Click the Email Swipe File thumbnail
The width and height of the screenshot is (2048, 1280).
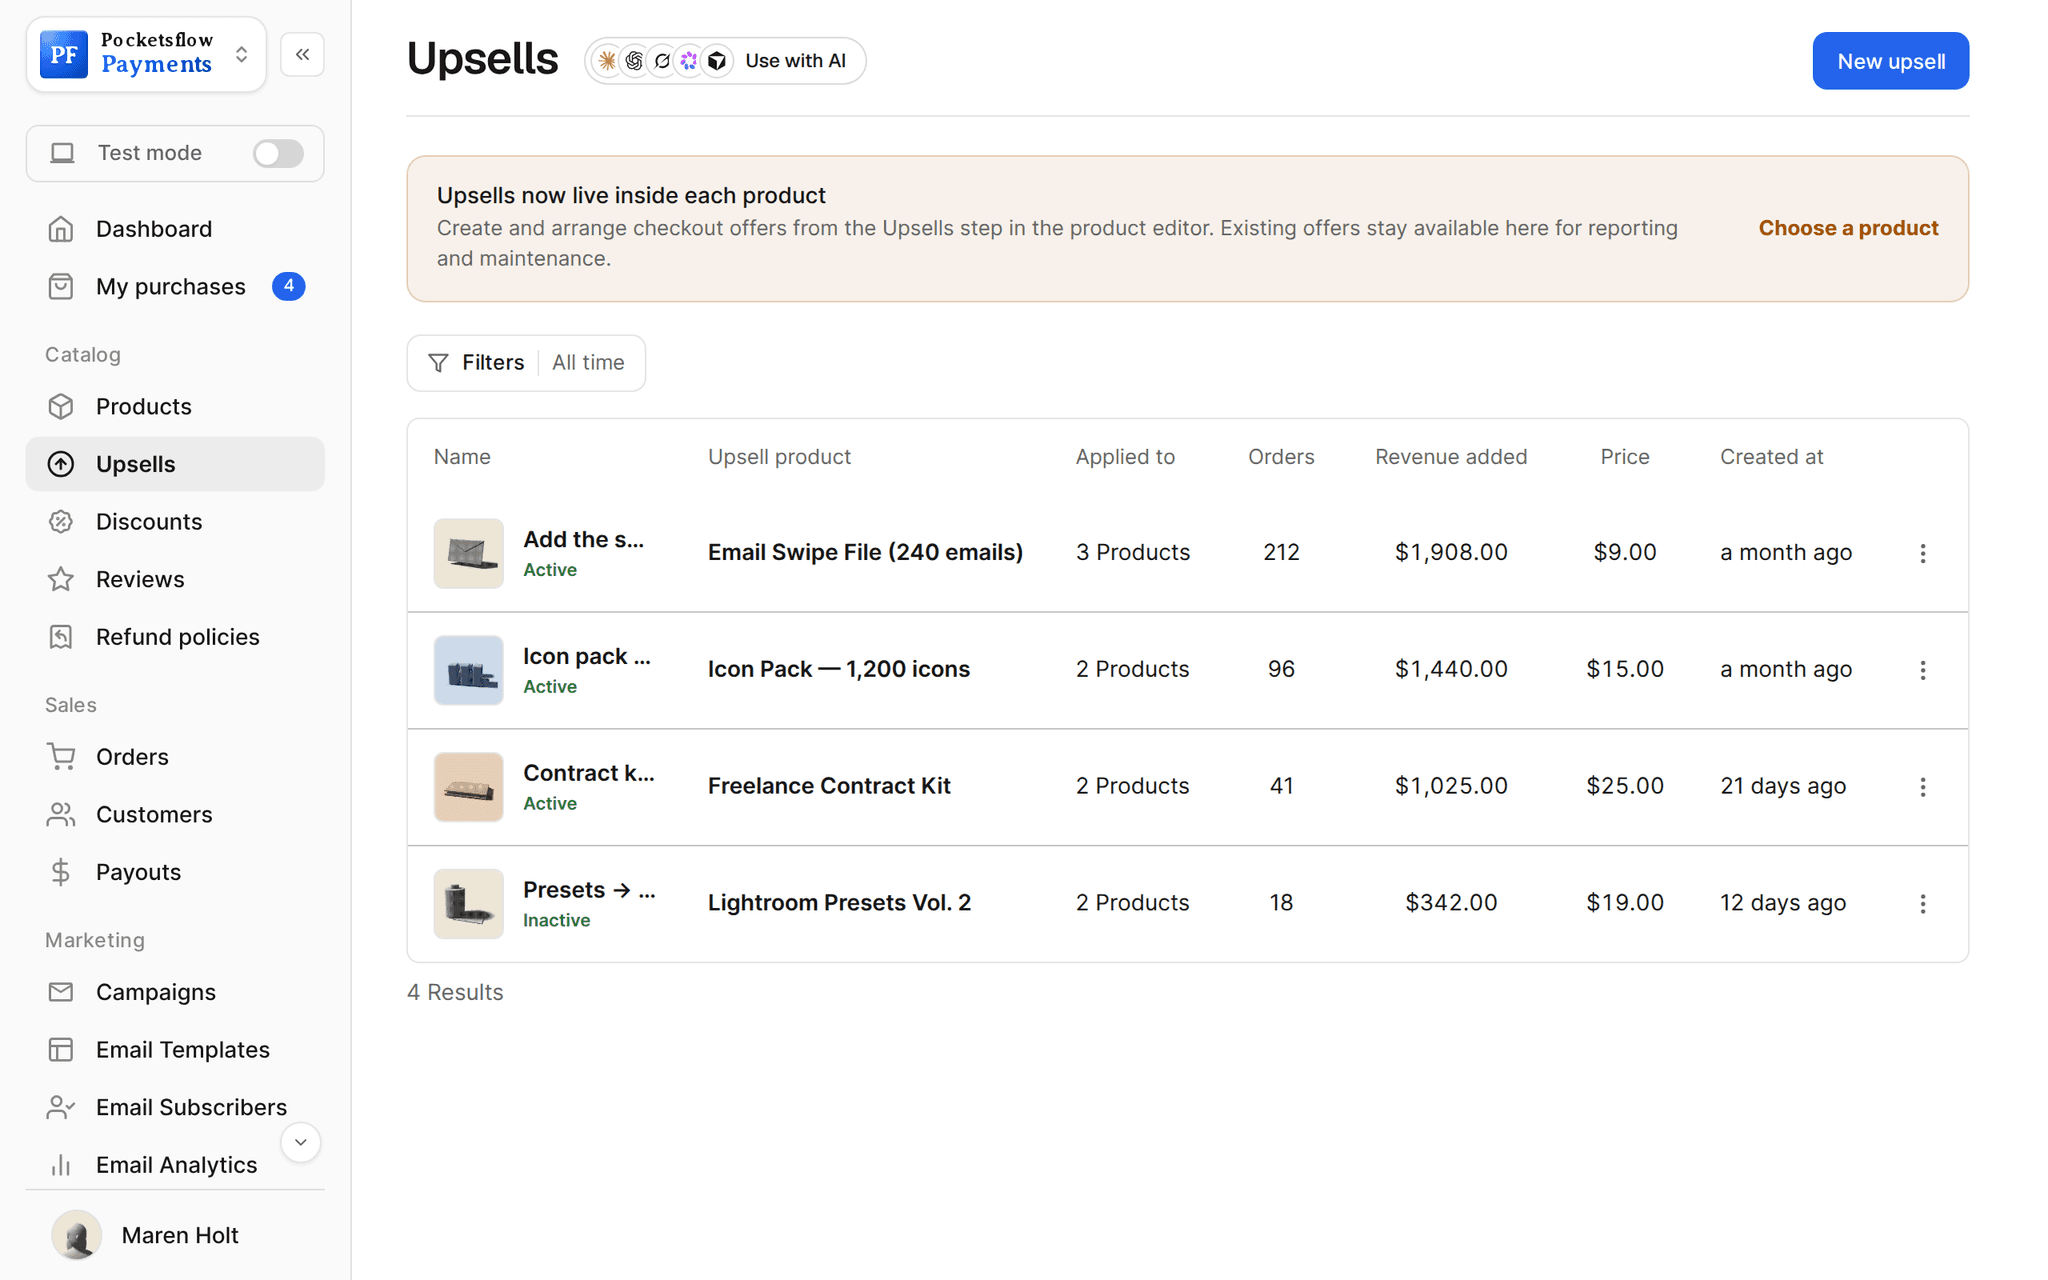(468, 553)
